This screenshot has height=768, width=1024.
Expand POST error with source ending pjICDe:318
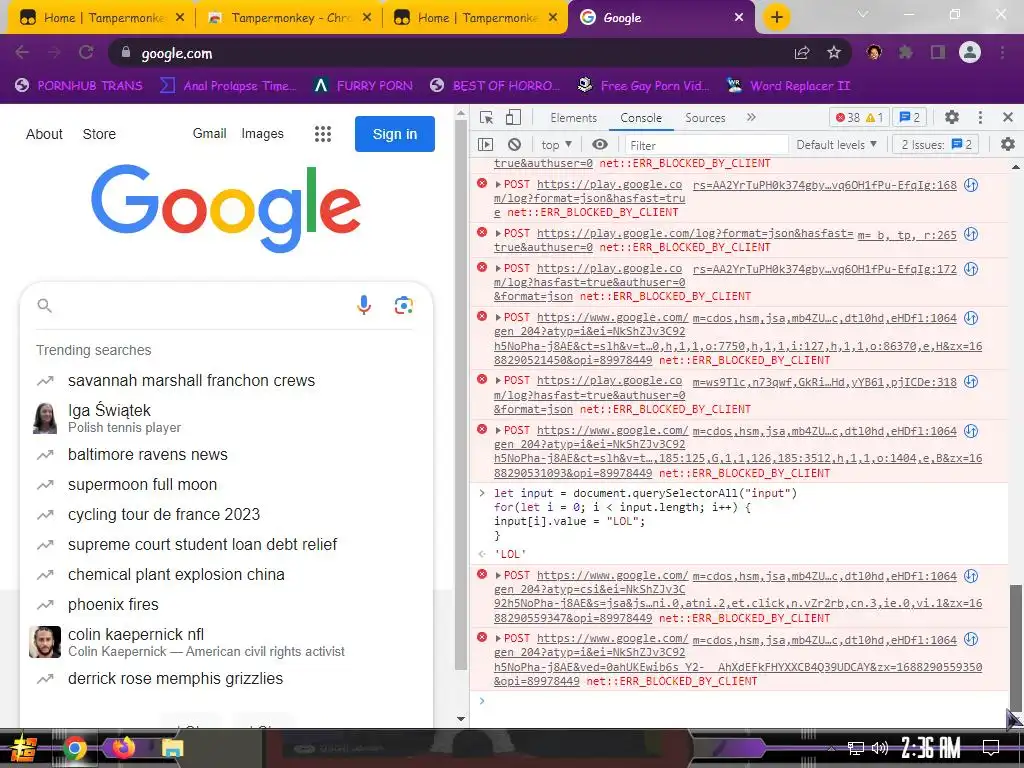point(498,381)
